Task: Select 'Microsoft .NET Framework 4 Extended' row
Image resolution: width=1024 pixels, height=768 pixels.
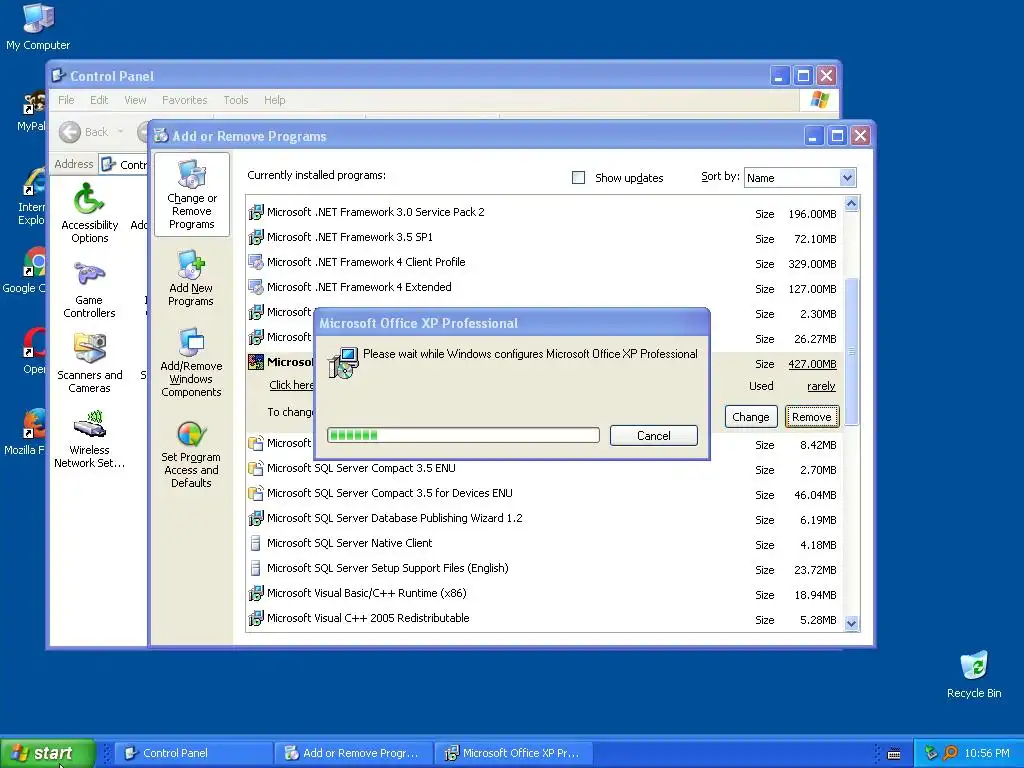Action: tap(544, 287)
